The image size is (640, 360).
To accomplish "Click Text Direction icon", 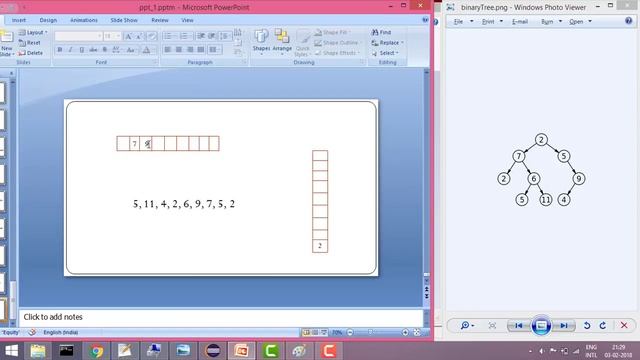I will pyautogui.click(x=238, y=32).
